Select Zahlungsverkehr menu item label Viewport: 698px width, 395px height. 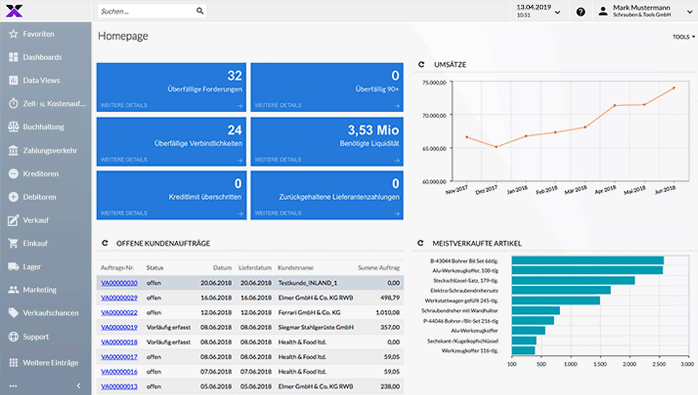pyautogui.click(x=50, y=151)
